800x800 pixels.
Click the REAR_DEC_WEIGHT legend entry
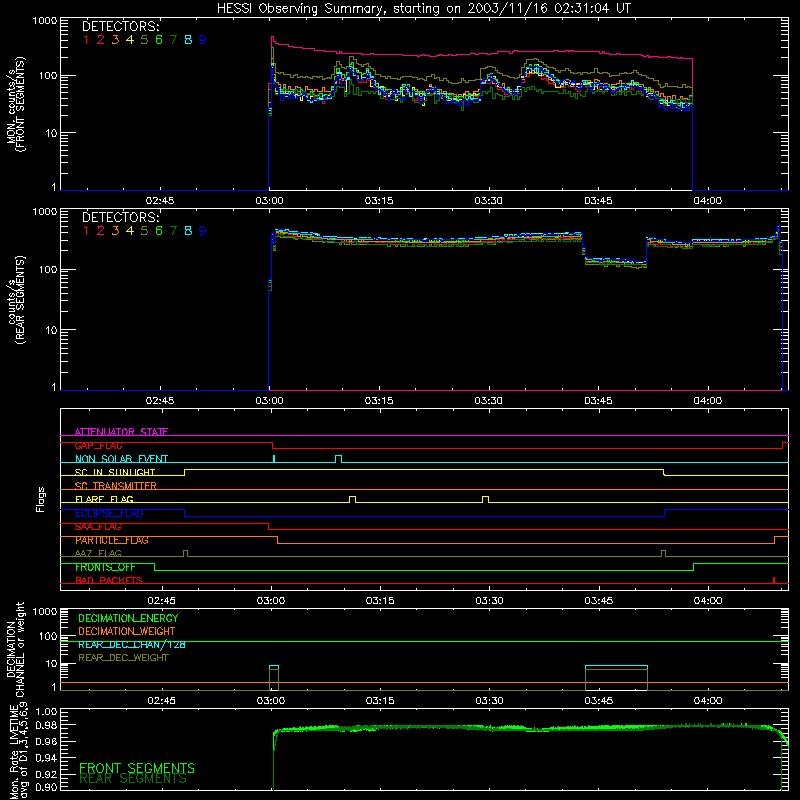(x=123, y=658)
